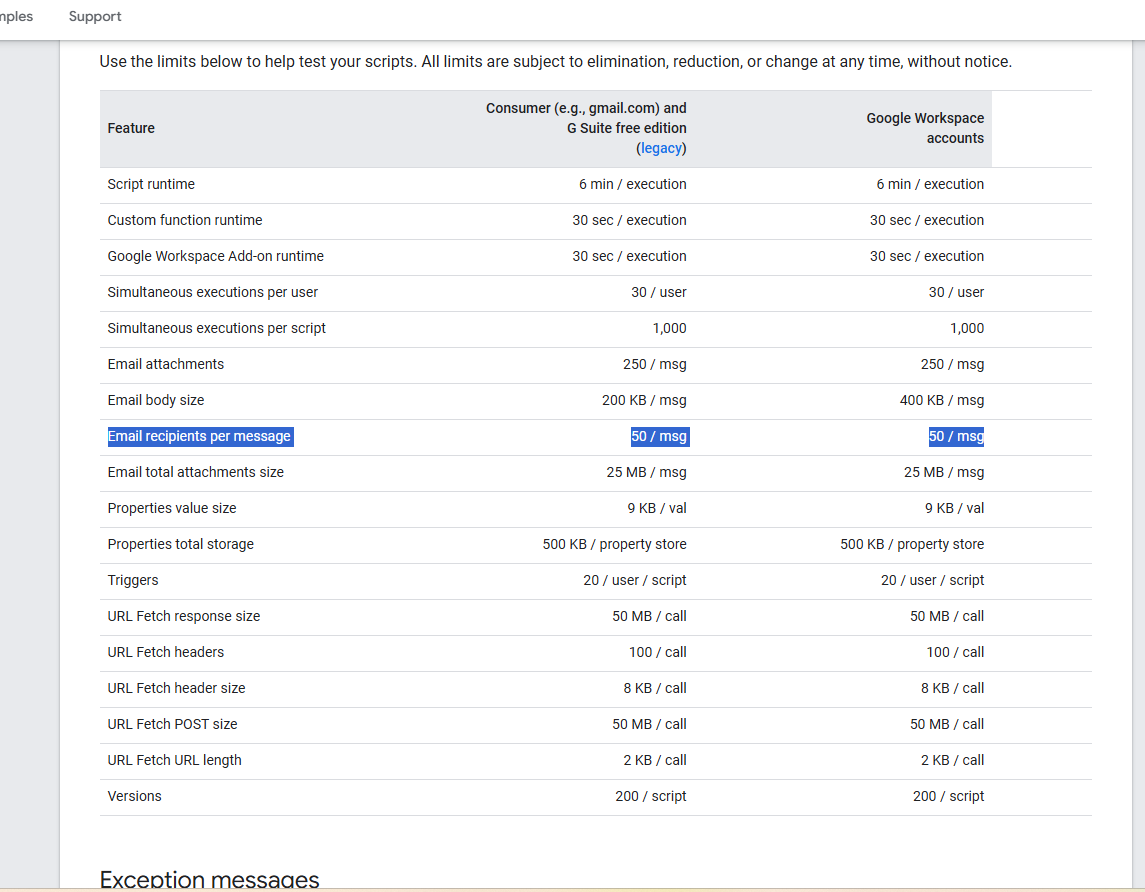Click the Email total attachments size label
Image resolution: width=1145 pixels, height=892 pixels.
[x=195, y=472]
